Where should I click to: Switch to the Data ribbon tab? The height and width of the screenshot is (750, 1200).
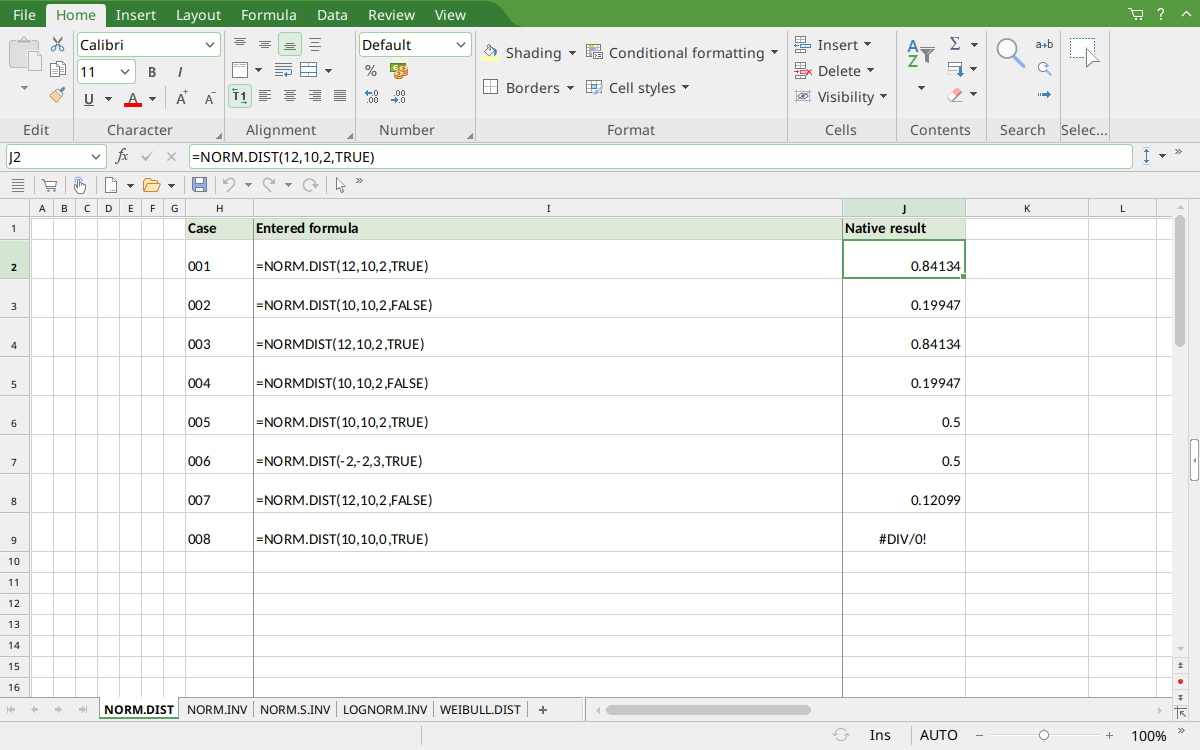point(332,15)
